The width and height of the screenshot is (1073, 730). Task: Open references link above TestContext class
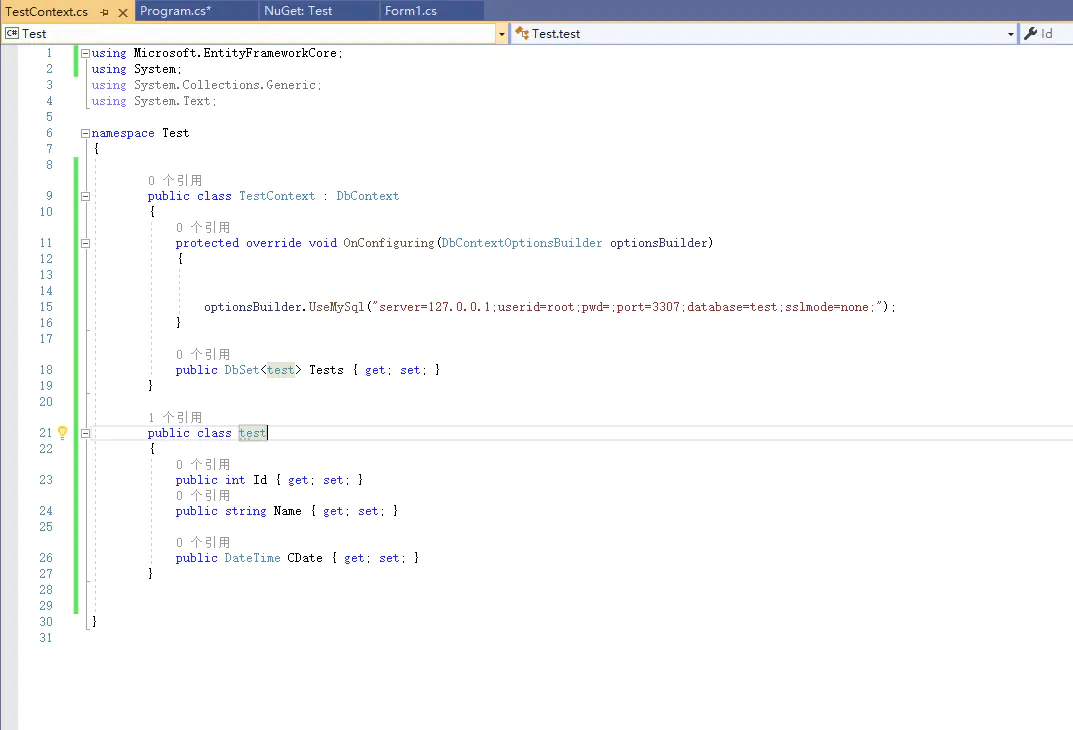[175, 181]
